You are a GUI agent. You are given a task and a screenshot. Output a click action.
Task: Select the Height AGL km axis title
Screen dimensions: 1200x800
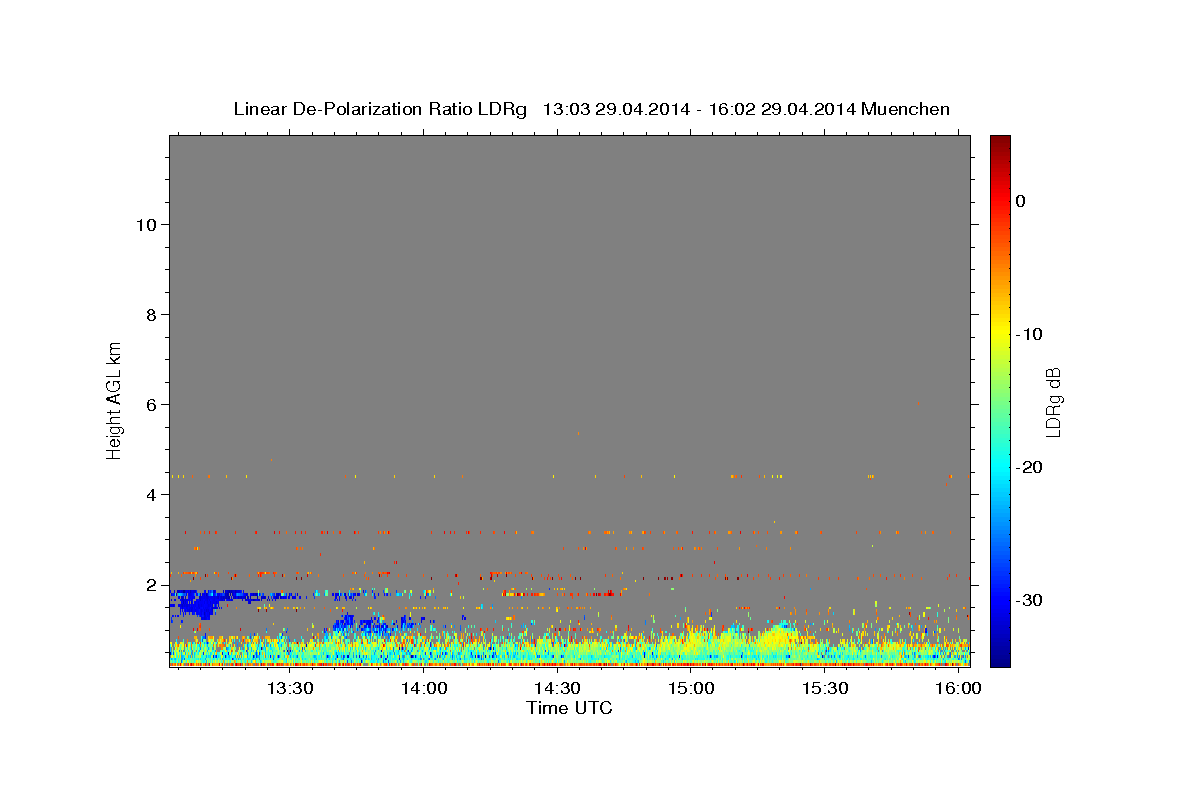coord(114,400)
